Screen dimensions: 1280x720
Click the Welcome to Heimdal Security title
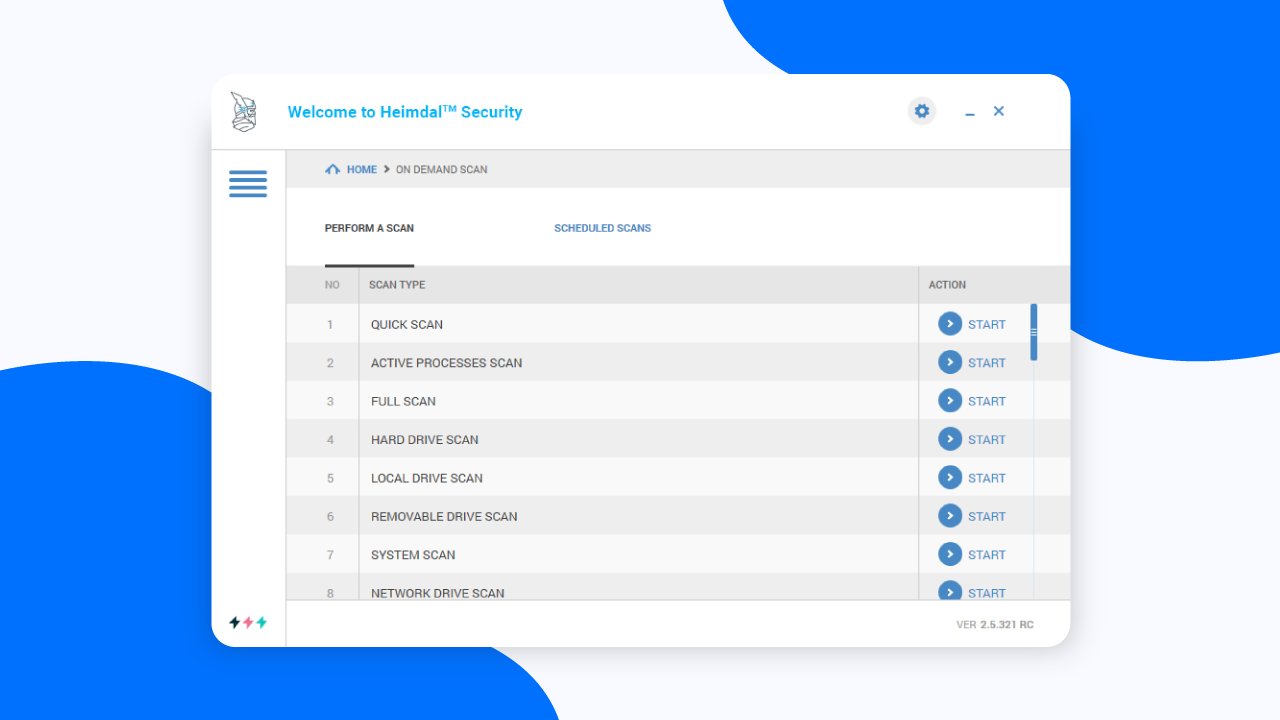(x=405, y=112)
